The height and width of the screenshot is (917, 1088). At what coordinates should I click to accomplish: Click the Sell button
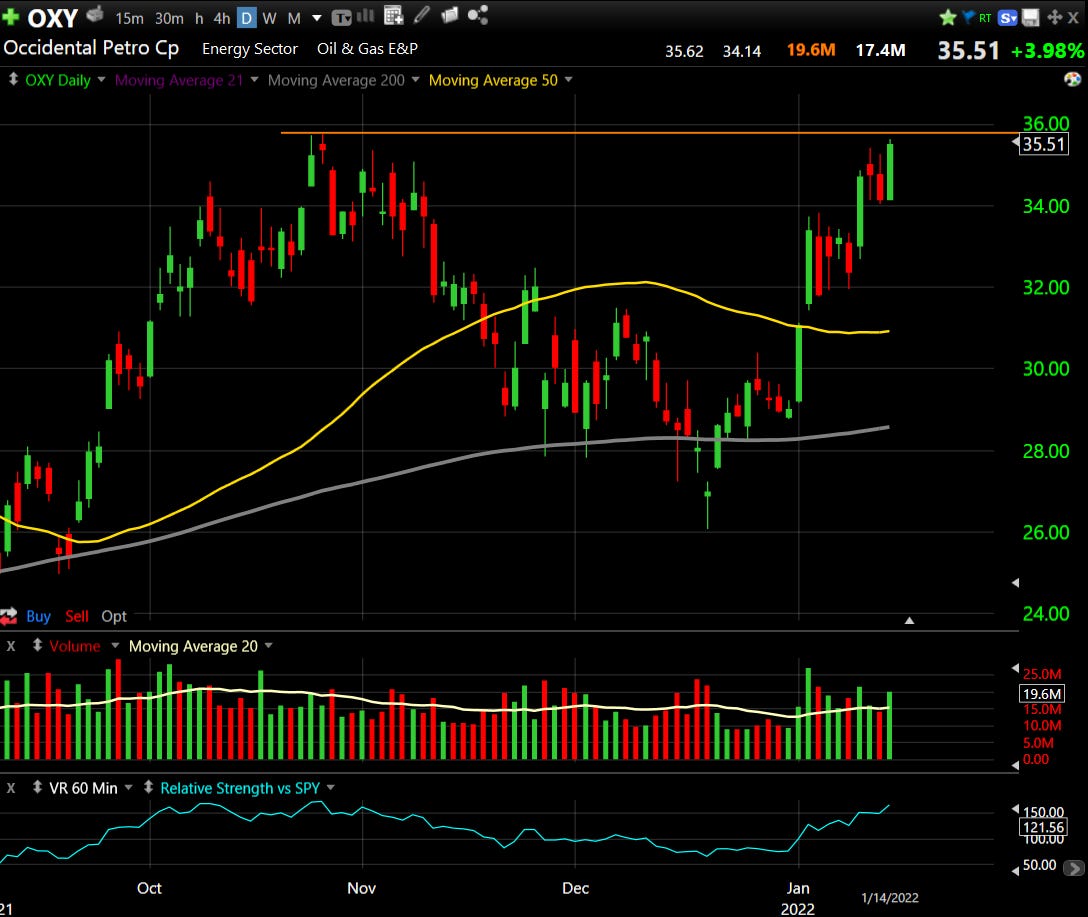77,616
